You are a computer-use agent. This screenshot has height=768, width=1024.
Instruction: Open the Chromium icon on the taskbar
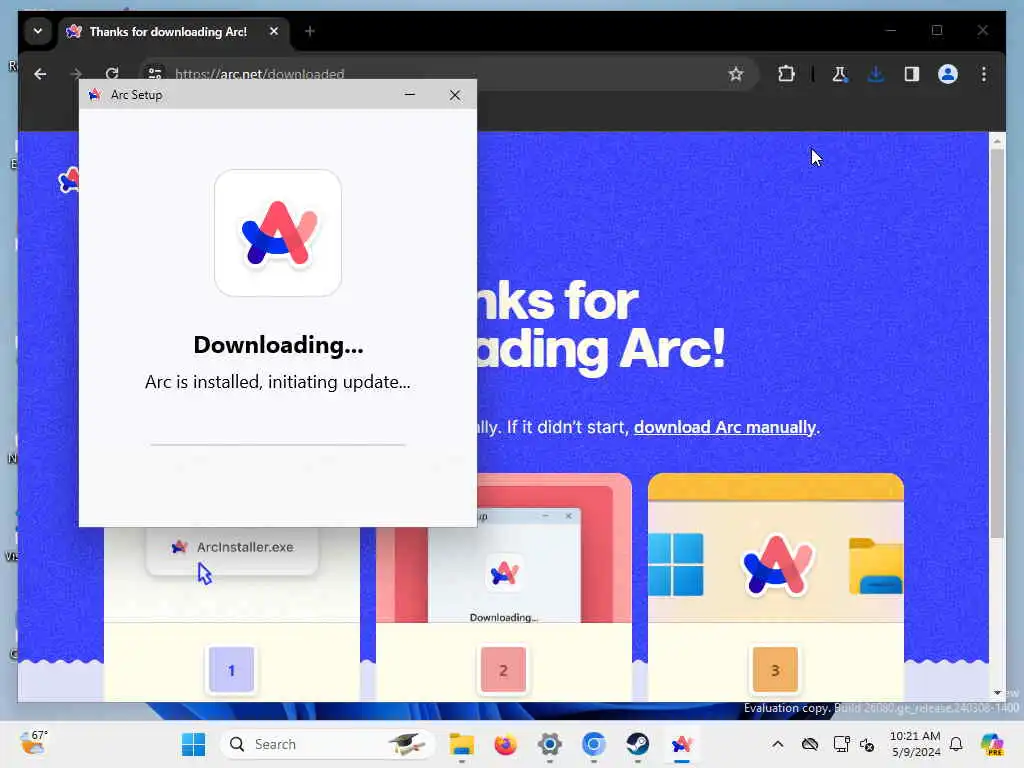(594, 744)
